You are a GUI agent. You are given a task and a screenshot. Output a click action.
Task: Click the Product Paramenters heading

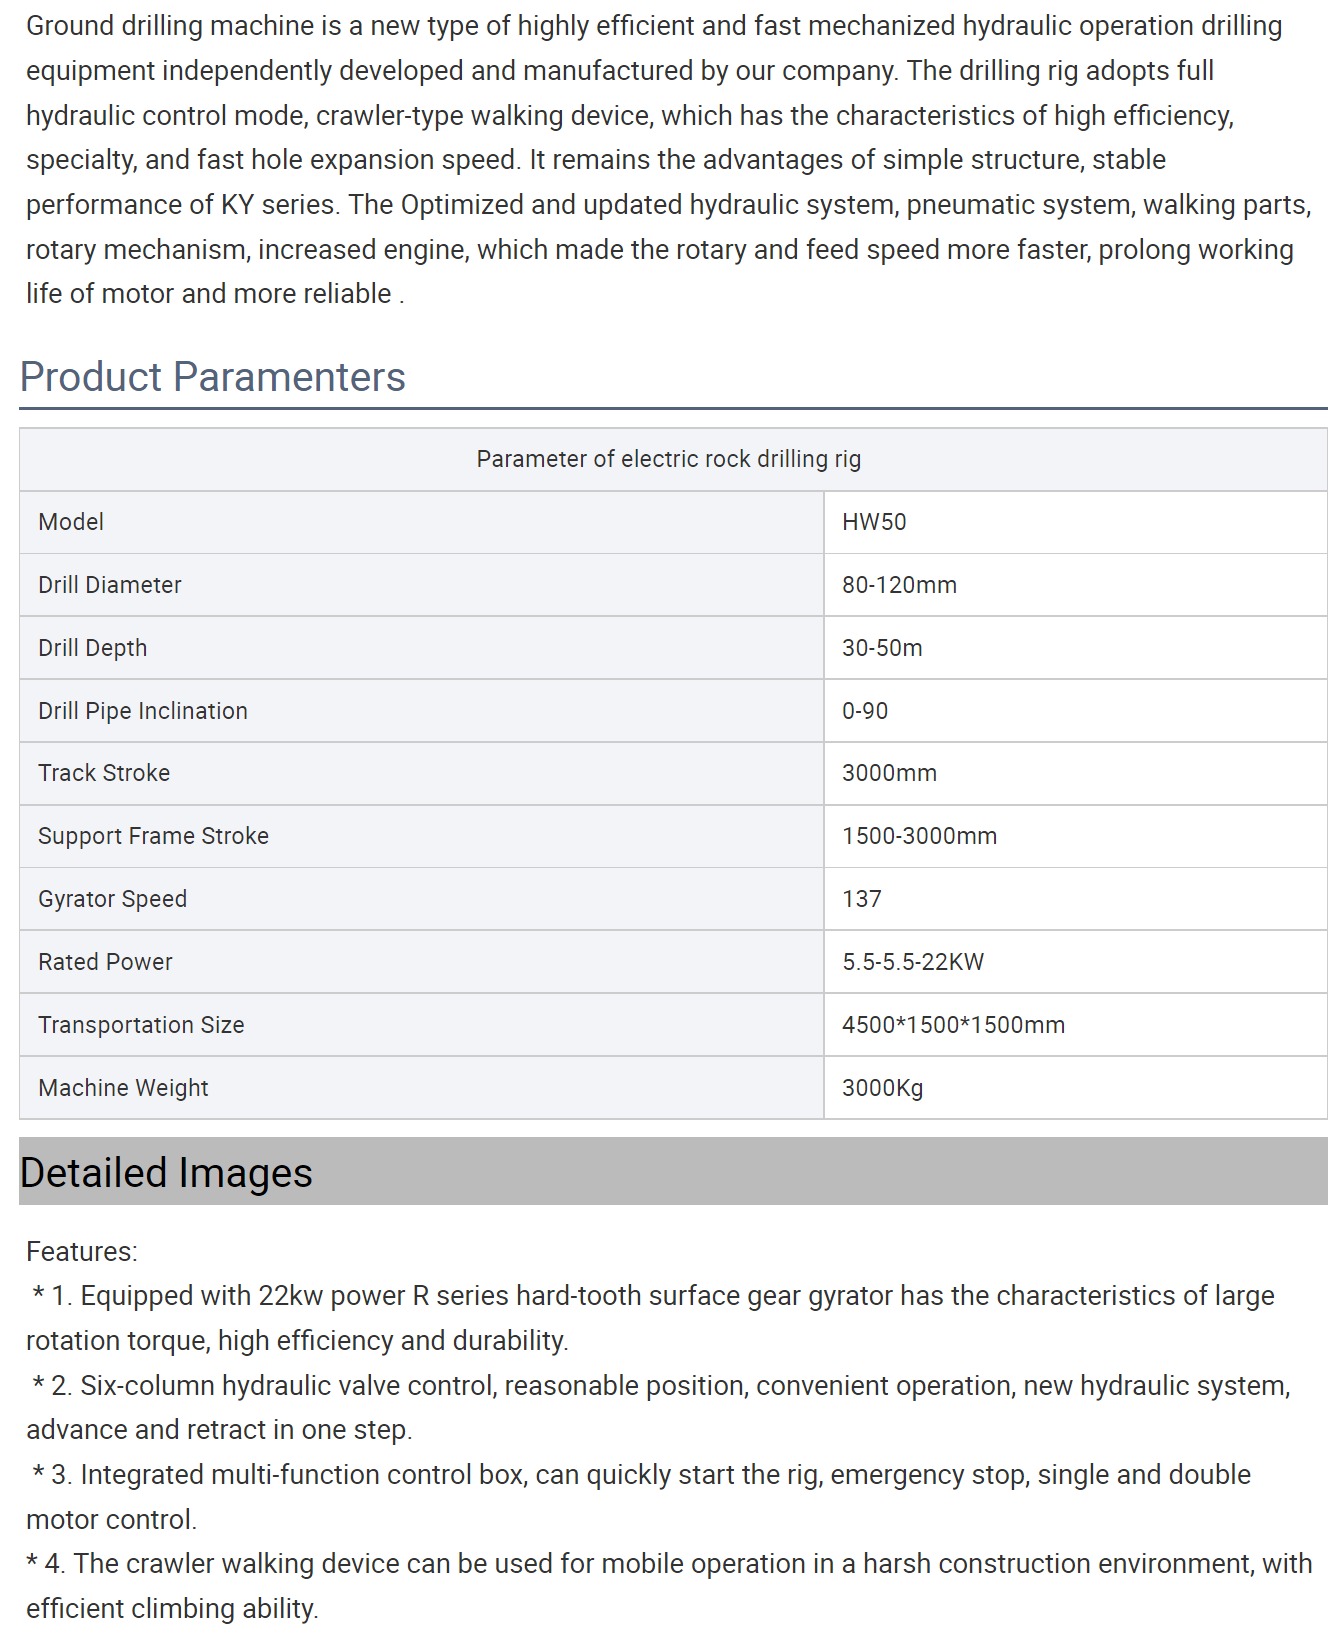point(212,377)
